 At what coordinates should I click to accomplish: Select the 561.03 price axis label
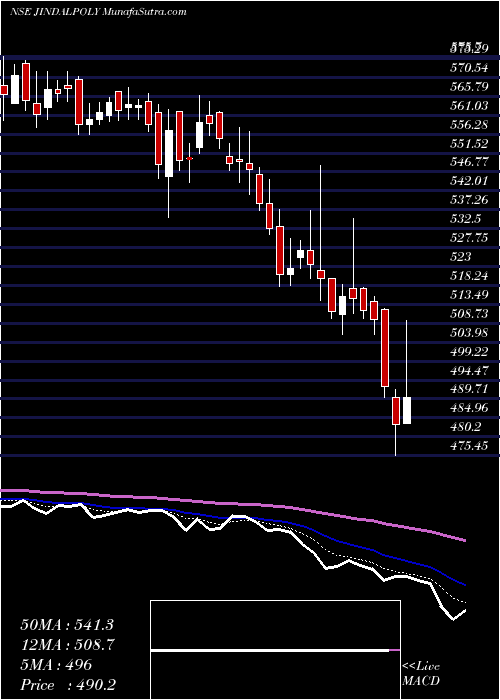tap(469, 106)
